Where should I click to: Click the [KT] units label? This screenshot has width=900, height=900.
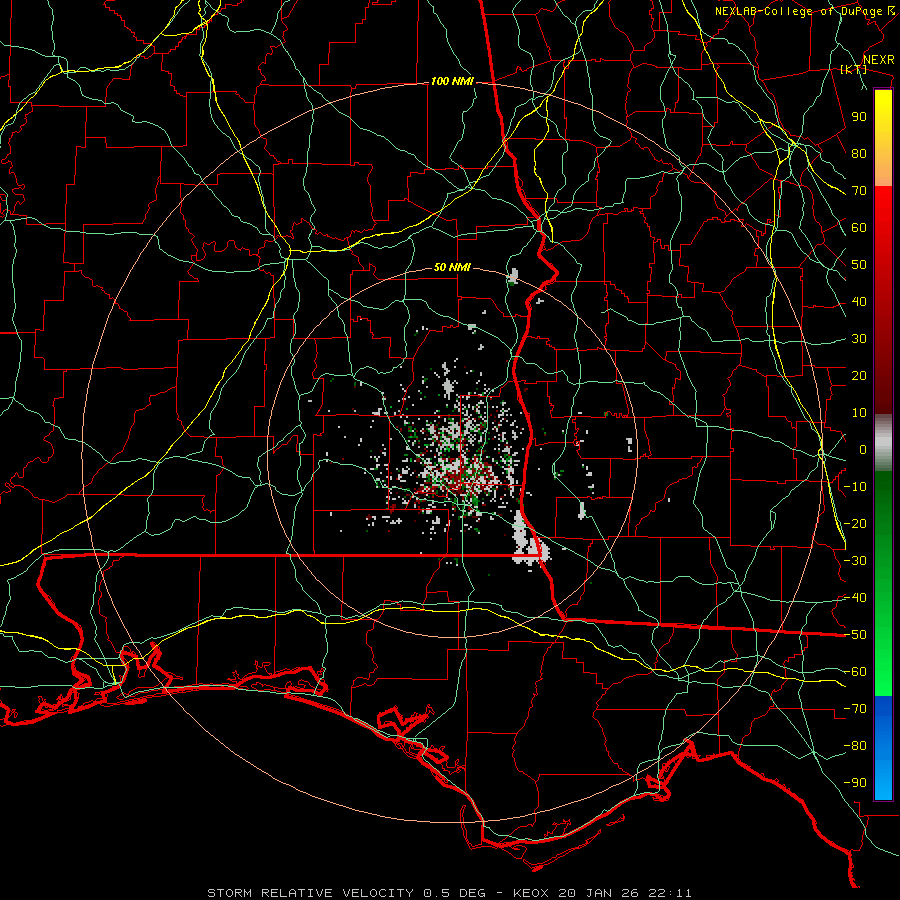click(x=853, y=69)
